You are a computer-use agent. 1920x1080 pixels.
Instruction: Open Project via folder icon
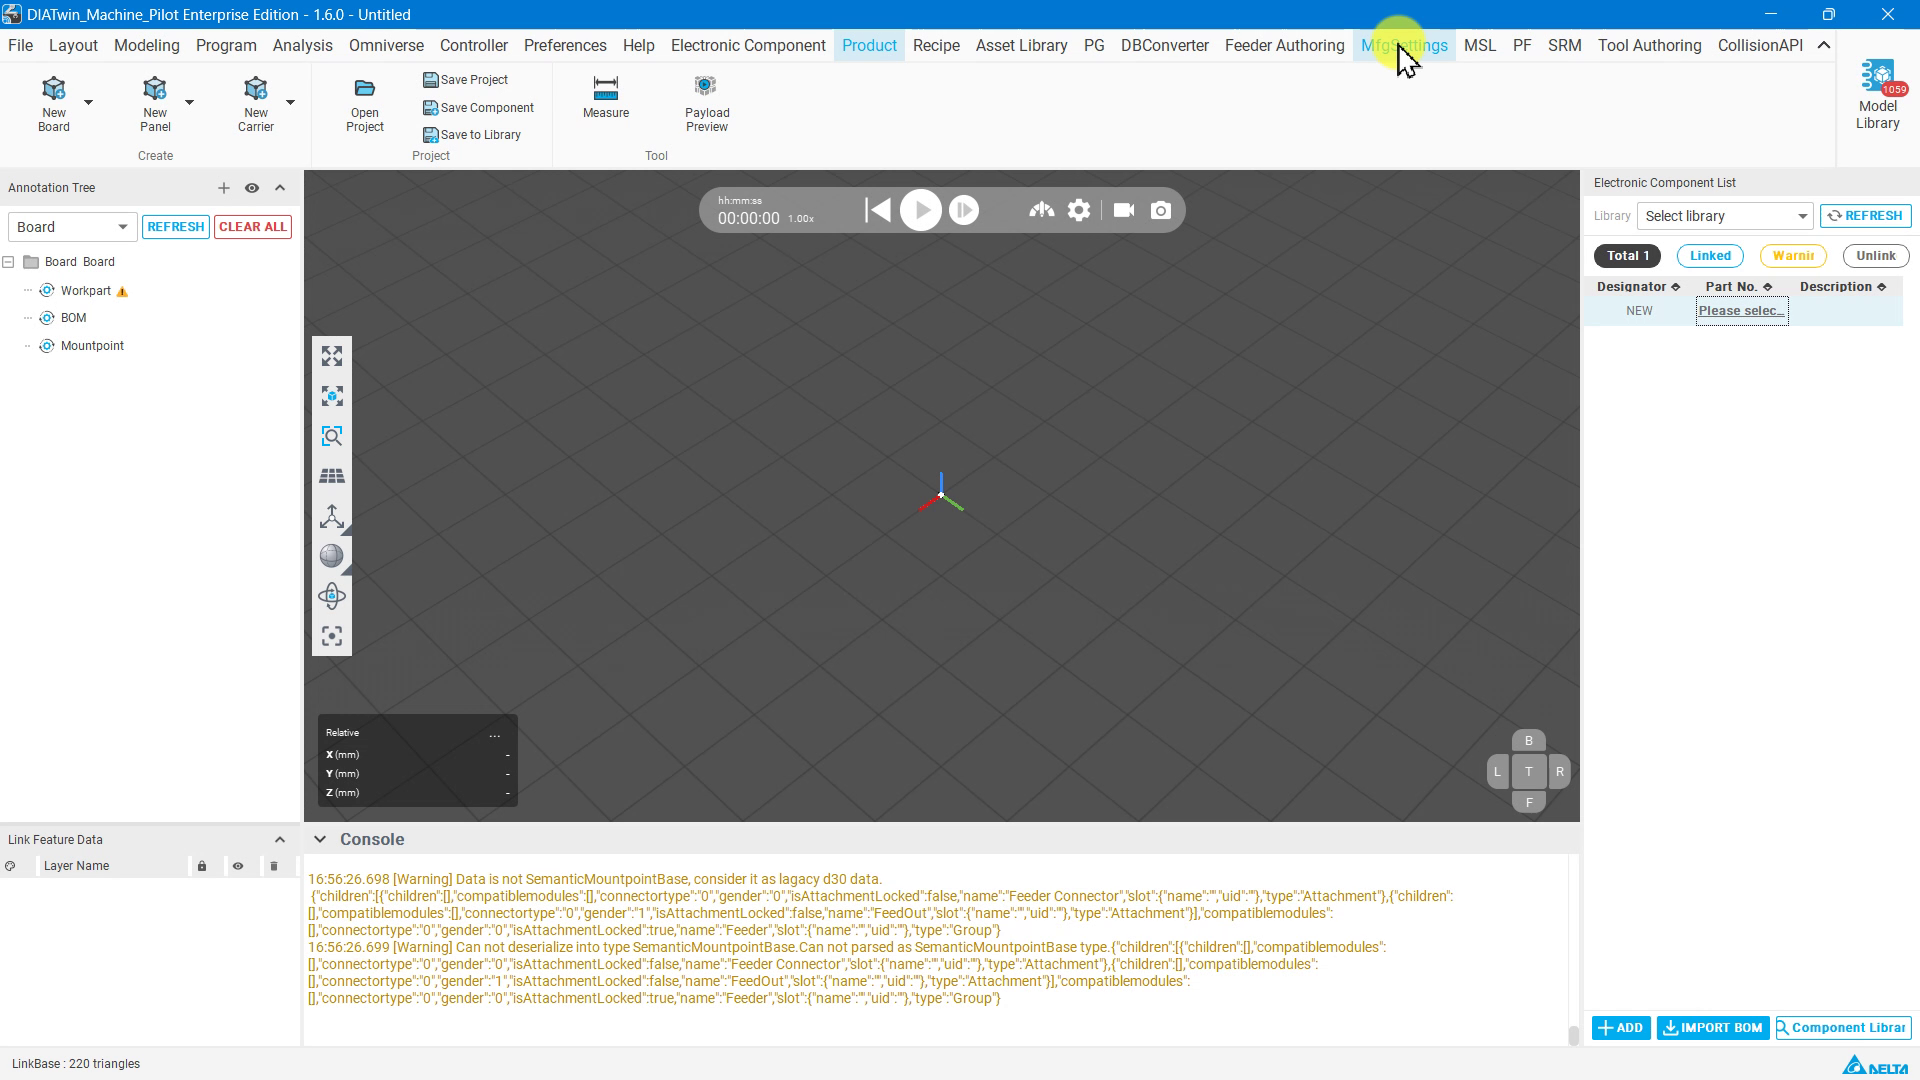tap(365, 89)
